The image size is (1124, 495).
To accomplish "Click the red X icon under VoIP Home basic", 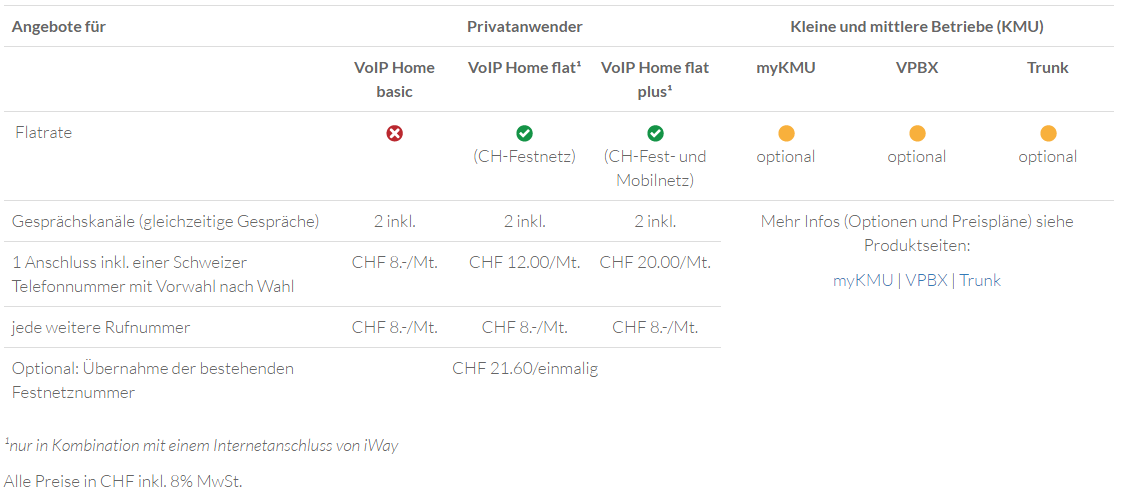I will 394,133.
